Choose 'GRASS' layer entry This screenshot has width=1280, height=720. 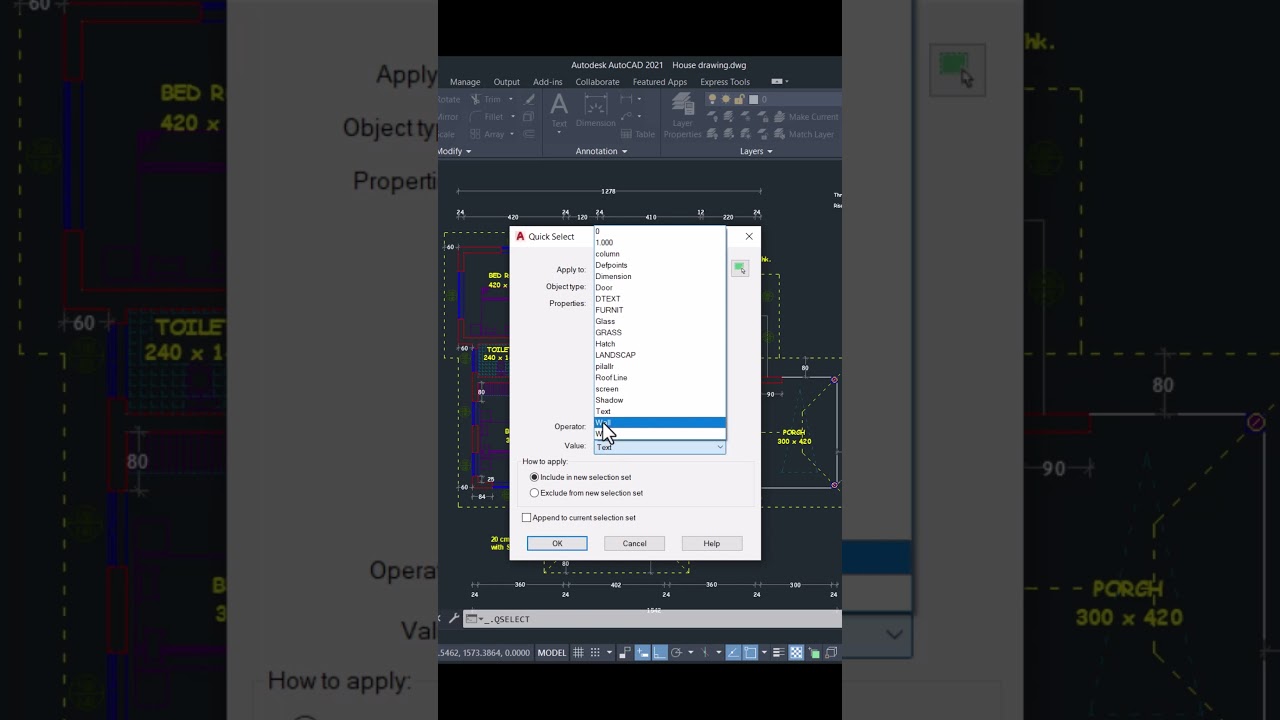pyautogui.click(x=659, y=332)
